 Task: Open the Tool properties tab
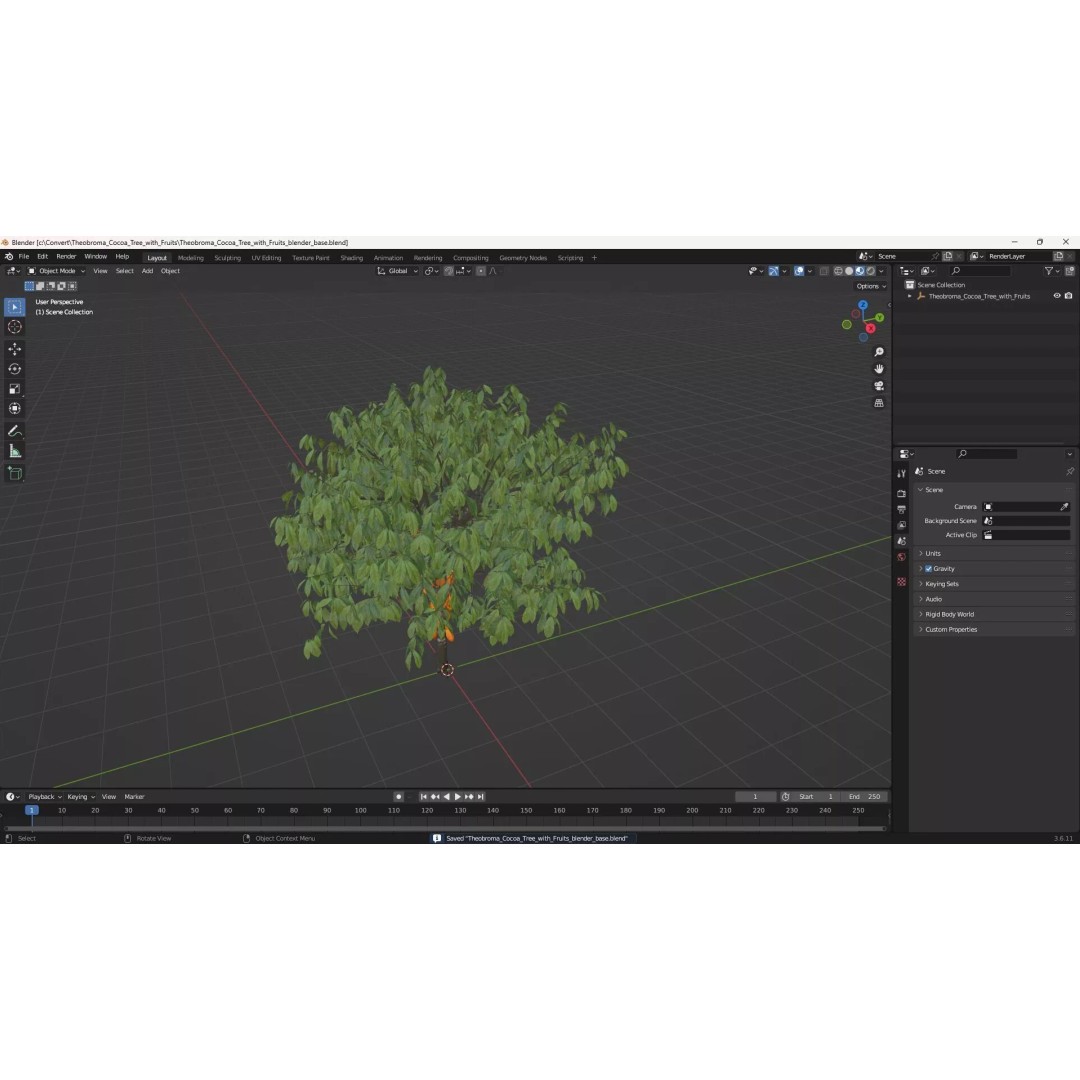pyautogui.click(x=901, y=474)
